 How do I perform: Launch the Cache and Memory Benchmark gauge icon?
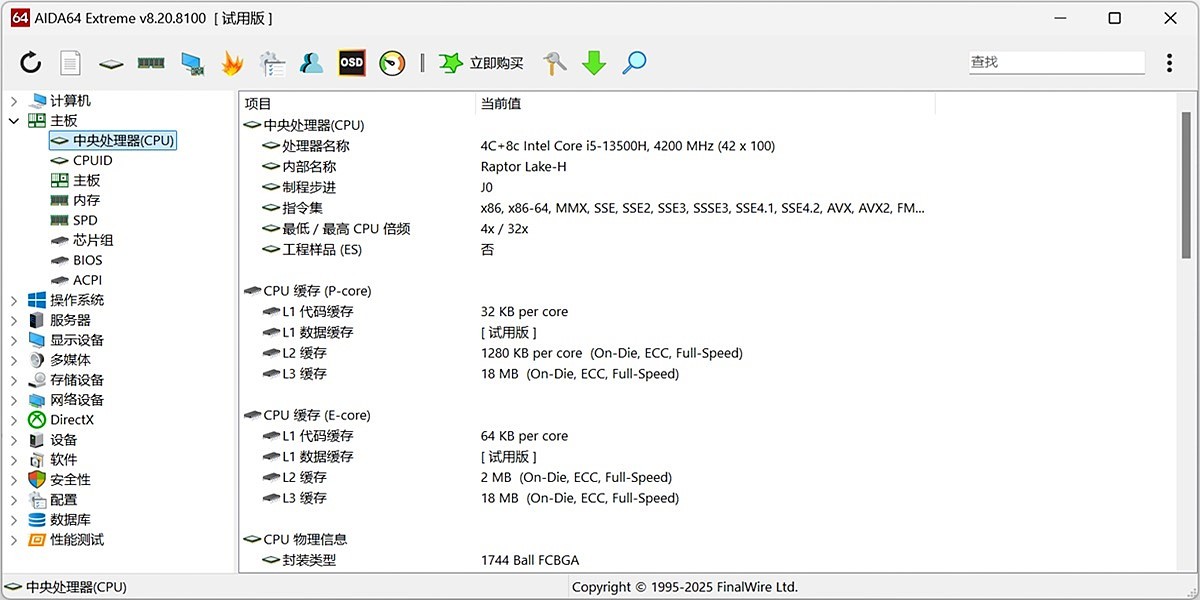392,62
